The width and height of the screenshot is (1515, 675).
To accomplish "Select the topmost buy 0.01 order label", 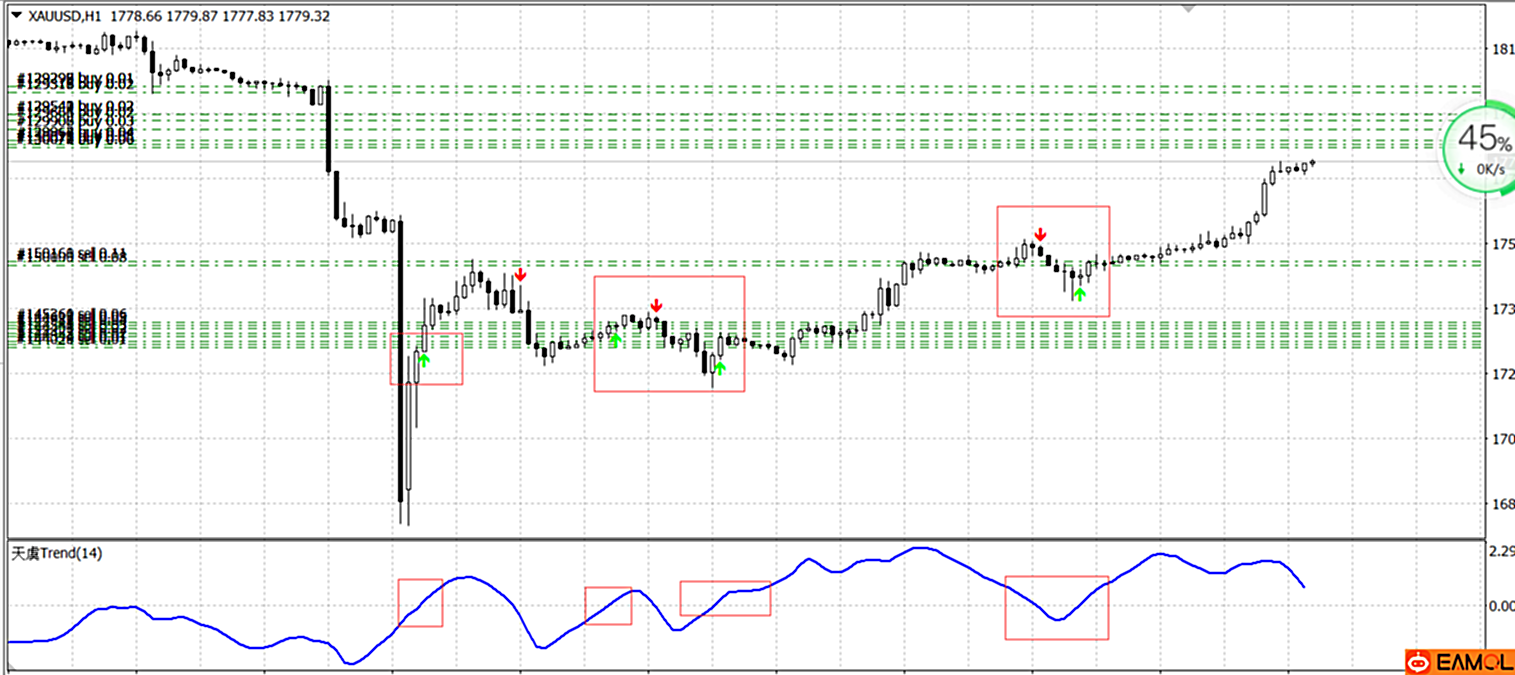I will [x=75, y=79].
